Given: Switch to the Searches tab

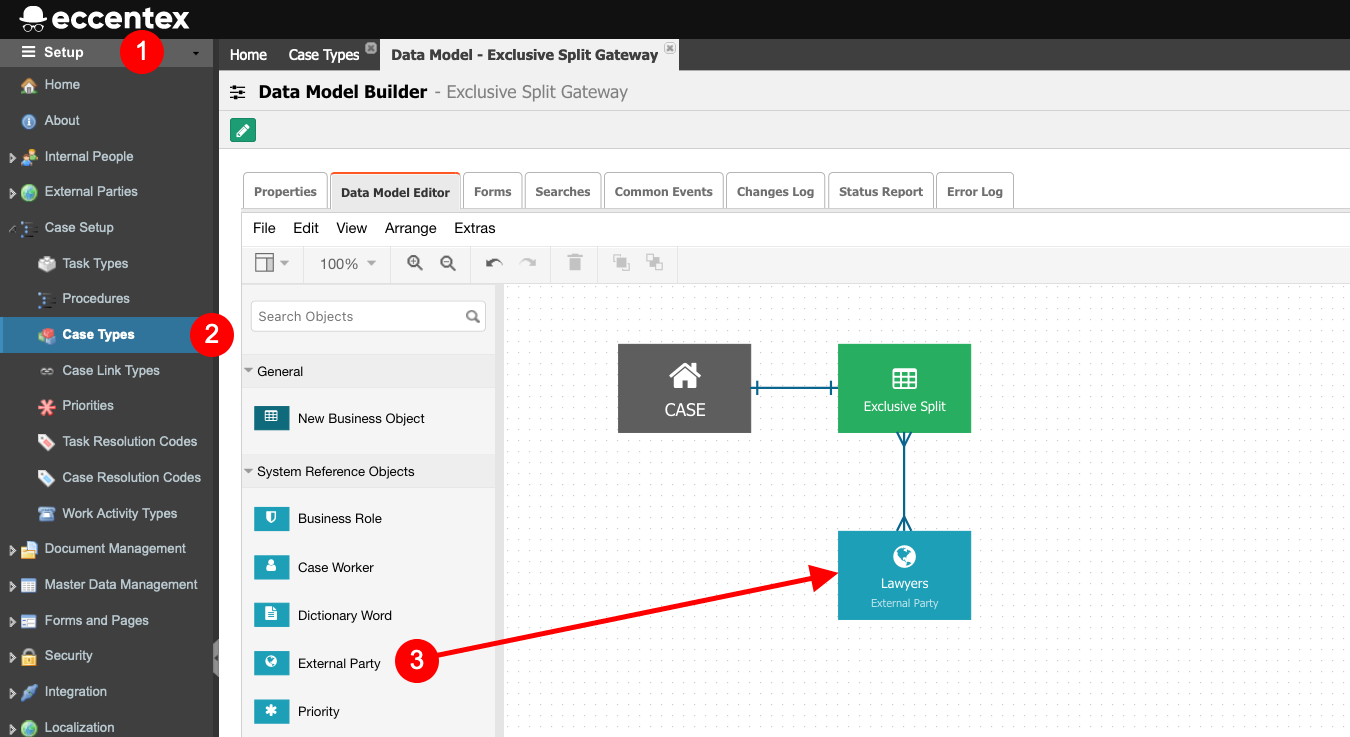Looking at the screenshot, I should [x=563, y=191].
